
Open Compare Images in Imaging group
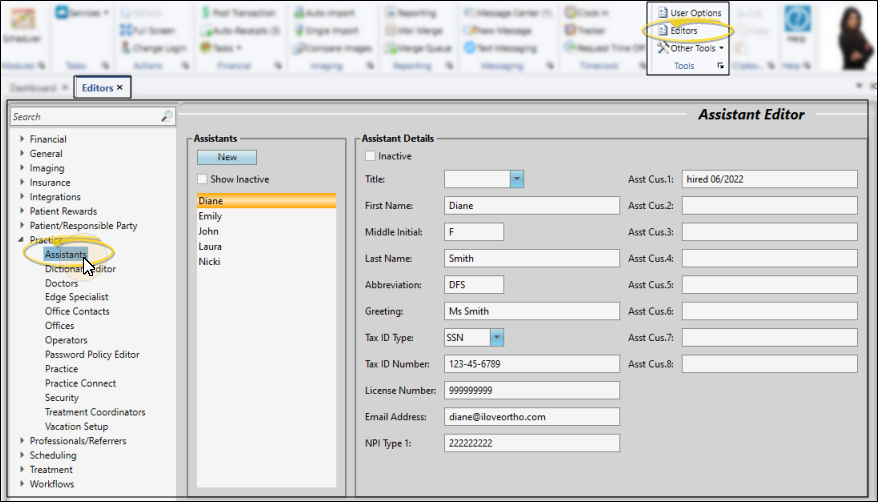[x=333, y=48]
